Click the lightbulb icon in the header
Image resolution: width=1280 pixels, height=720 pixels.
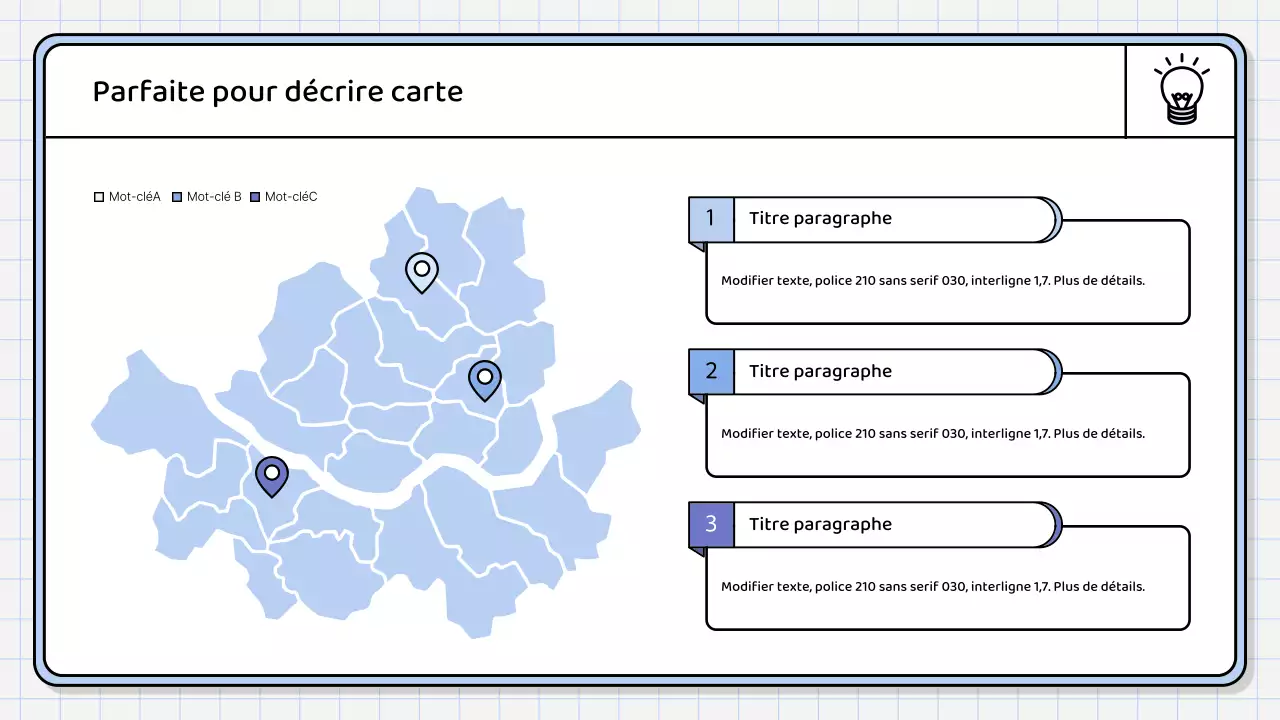[1181, 91]
